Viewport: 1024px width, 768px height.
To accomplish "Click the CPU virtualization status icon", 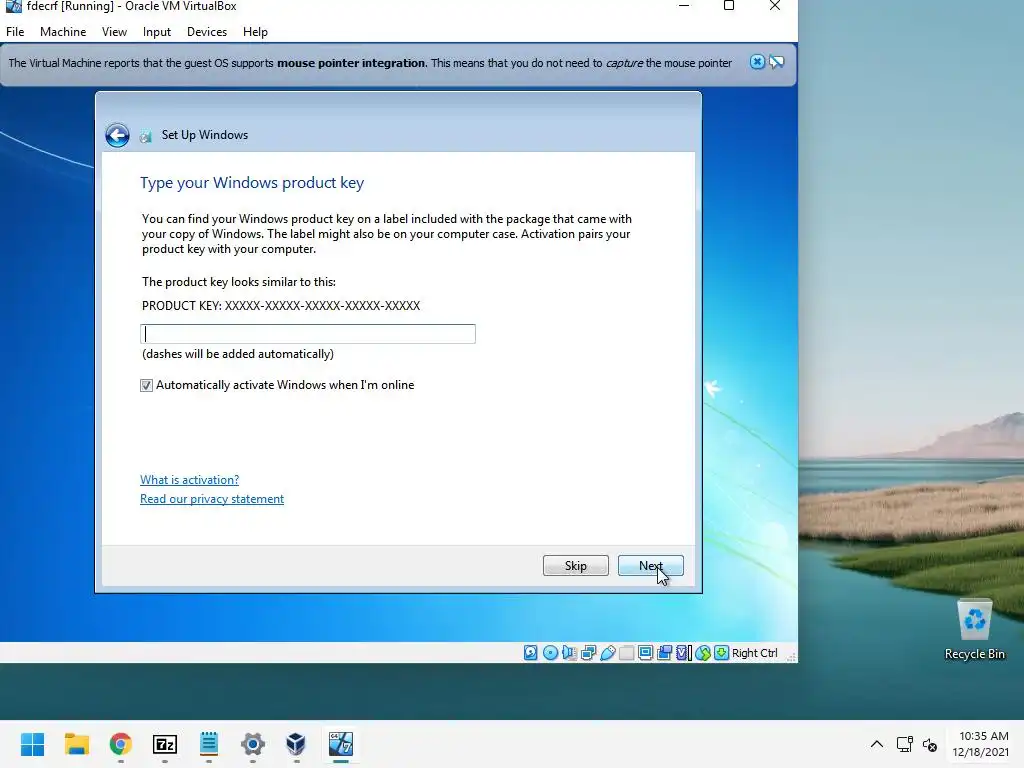I will (683, 652).
